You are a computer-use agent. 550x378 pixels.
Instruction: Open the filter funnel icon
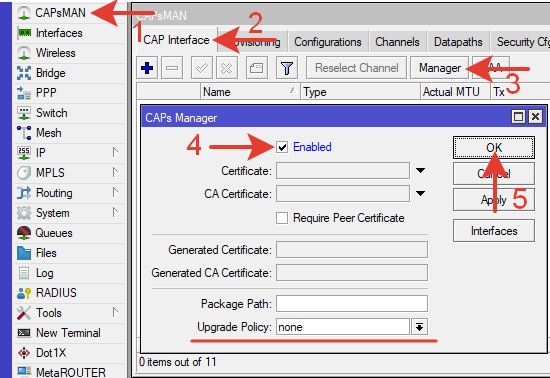click(x=287, y=68)
